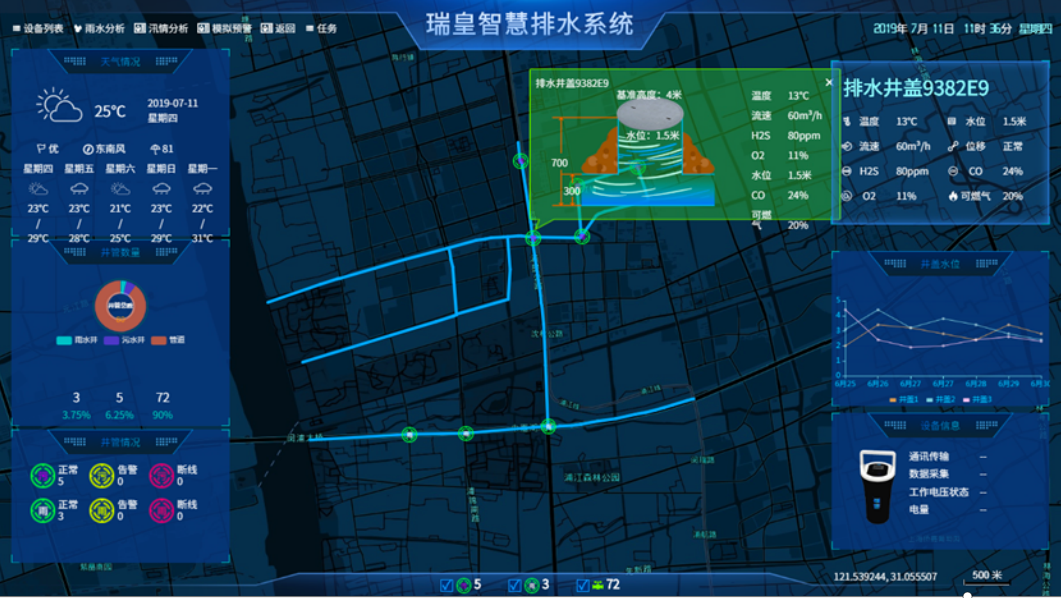Select the 星期一 forecast rain icon
The height and width of the screenshot is (598, 1061).
pyautogui.click(x=202, y=189)
